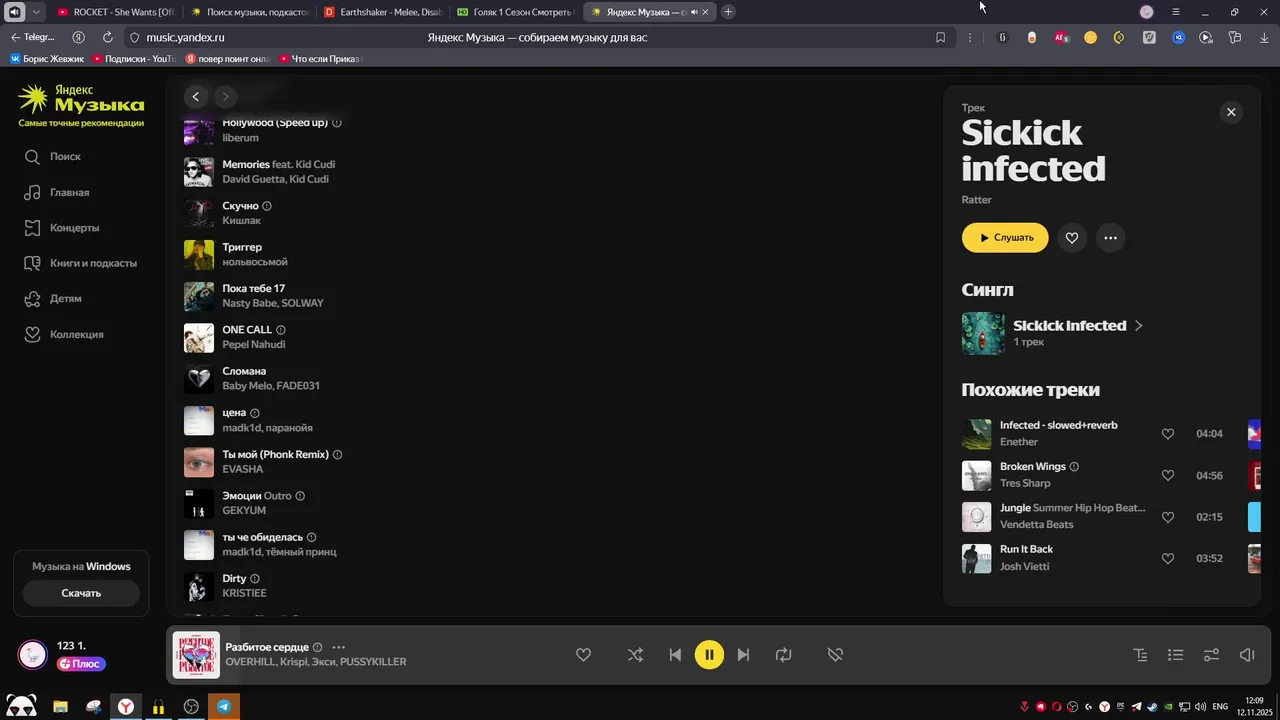Screen dimensions: 1280x720
Task: Like the playing track Разбитое сердце
Action: [x=583, y=655]
